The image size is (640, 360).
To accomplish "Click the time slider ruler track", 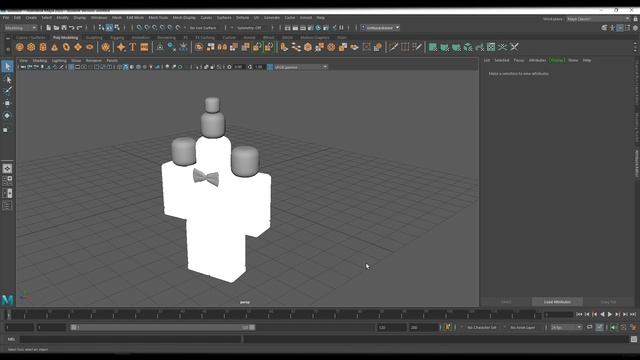I will pyautogui.click(x=273, y=314).
